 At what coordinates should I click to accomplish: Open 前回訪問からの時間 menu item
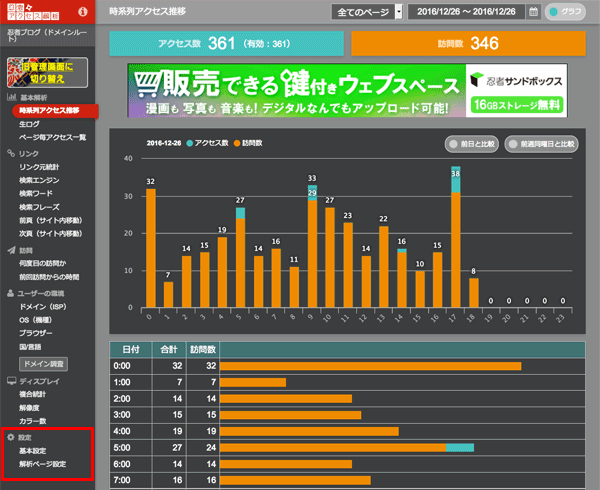point(49,277)
